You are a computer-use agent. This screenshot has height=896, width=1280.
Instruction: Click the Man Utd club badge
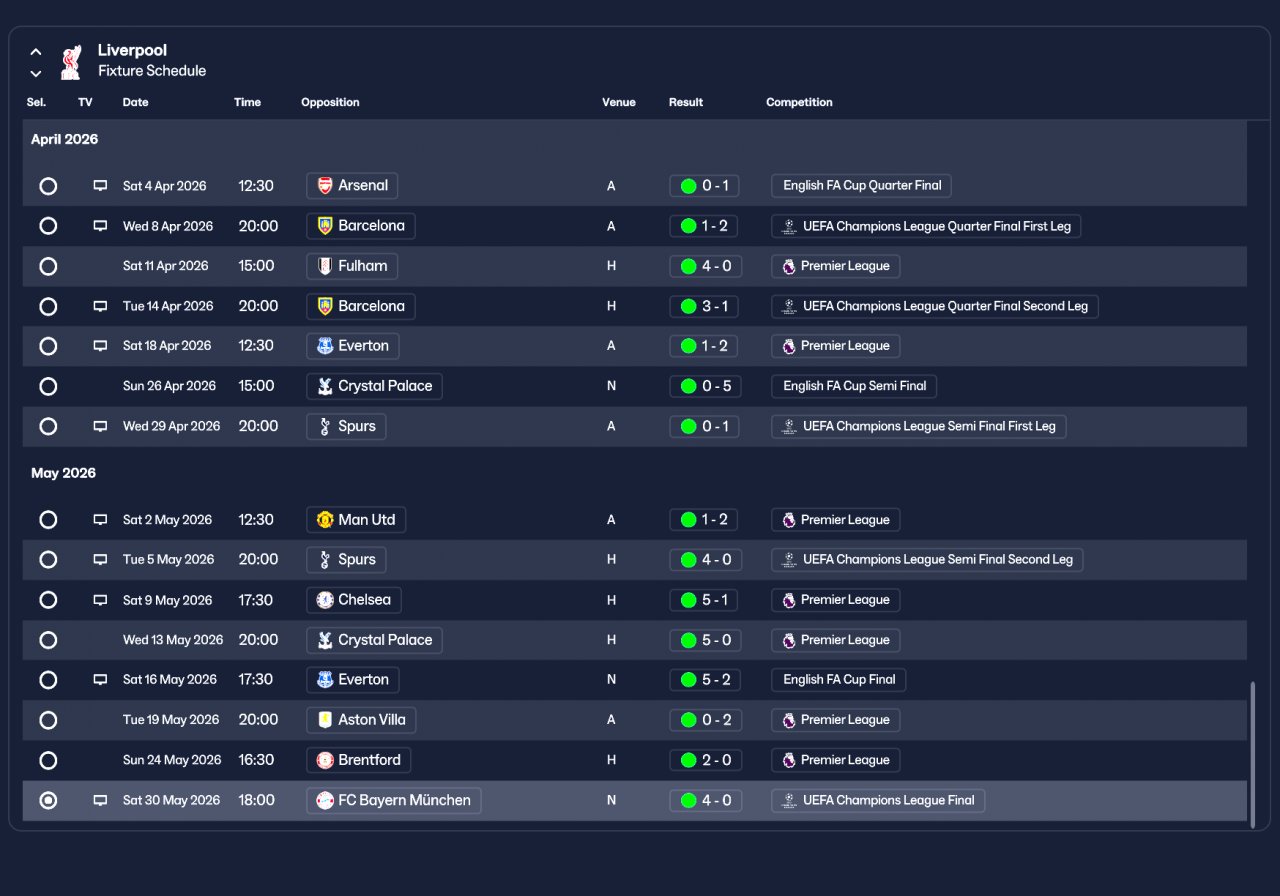pyautogui.click(x=325, y=520)
